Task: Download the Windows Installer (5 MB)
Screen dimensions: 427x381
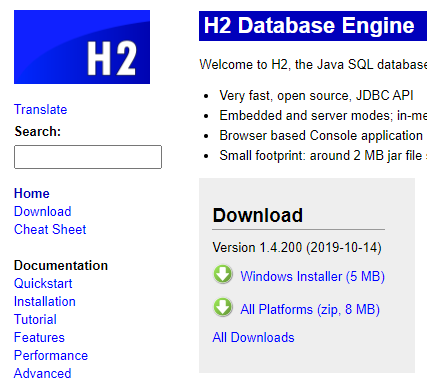Action: 313,276
